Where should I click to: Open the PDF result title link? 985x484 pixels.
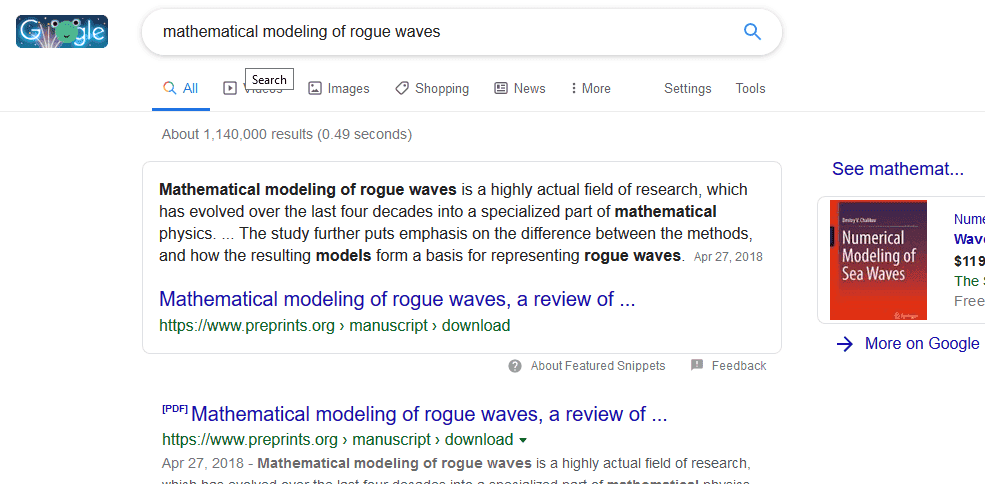point(429,414)
